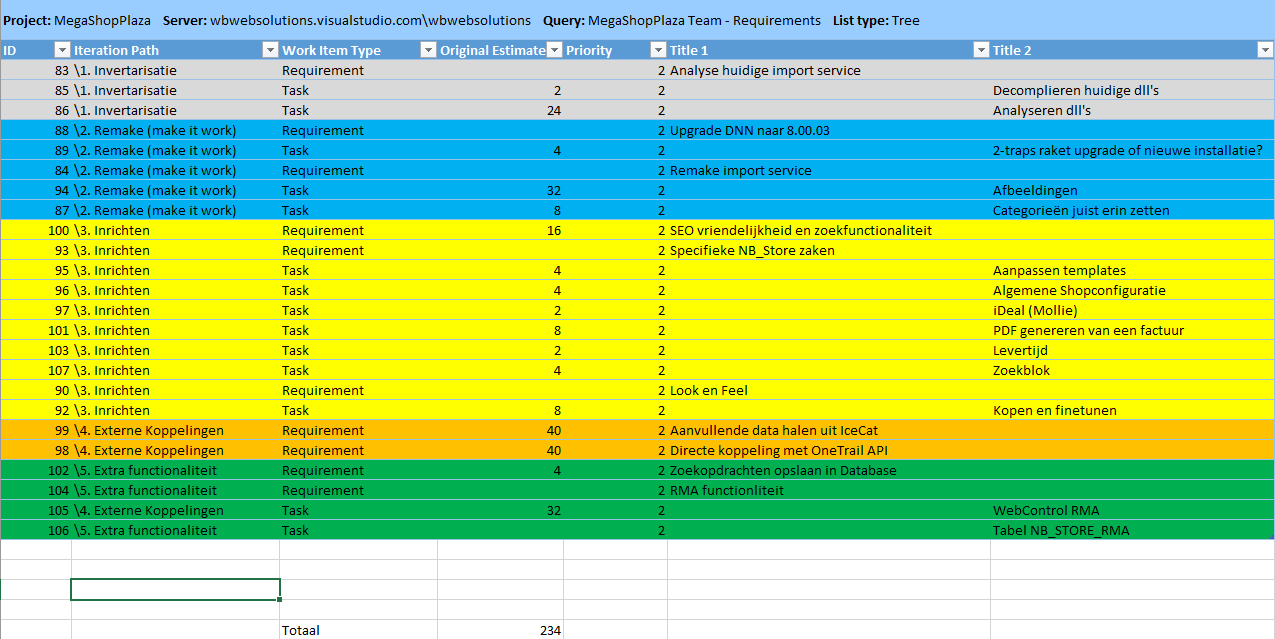Viewport: 1275px width, 639px height.
Task: Select the Work Item Type header cell
Action: click(358, 50)
